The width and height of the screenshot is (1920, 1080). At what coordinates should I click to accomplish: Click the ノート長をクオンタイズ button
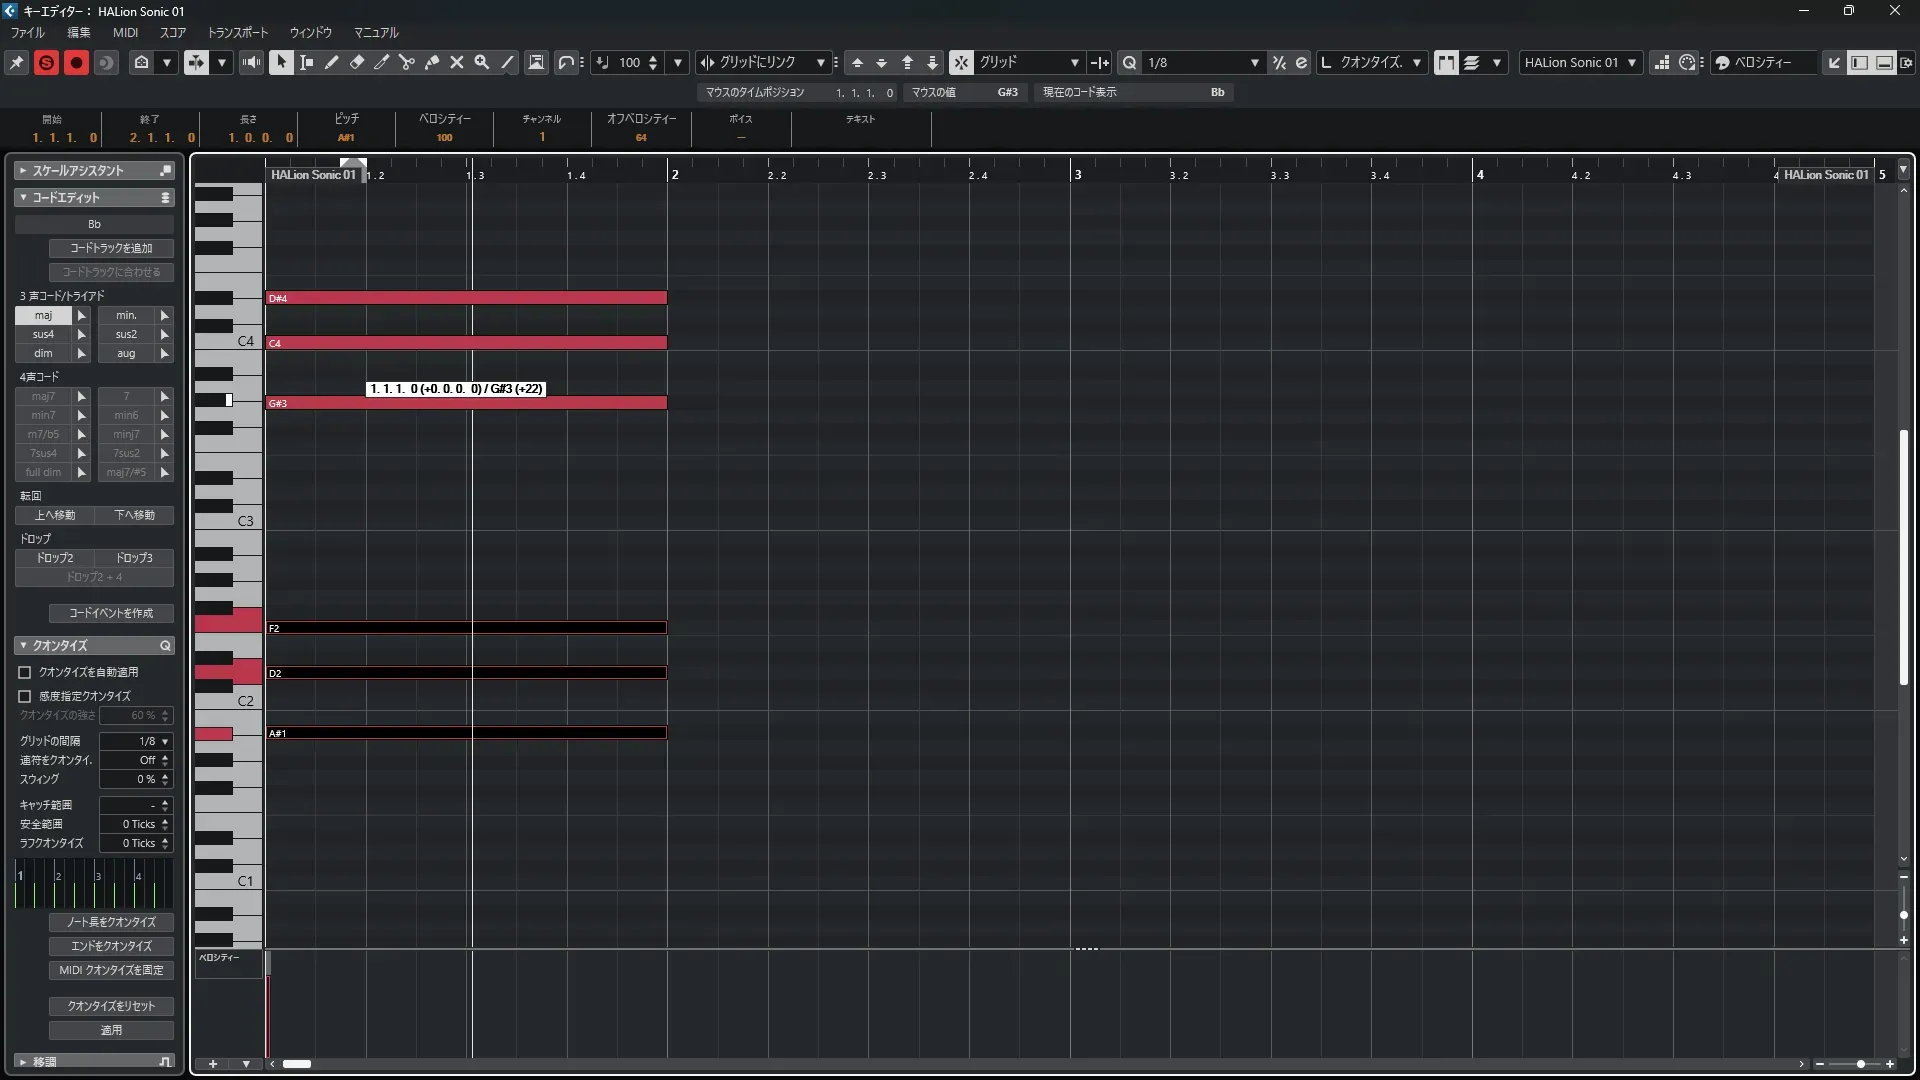click(111, 922)
